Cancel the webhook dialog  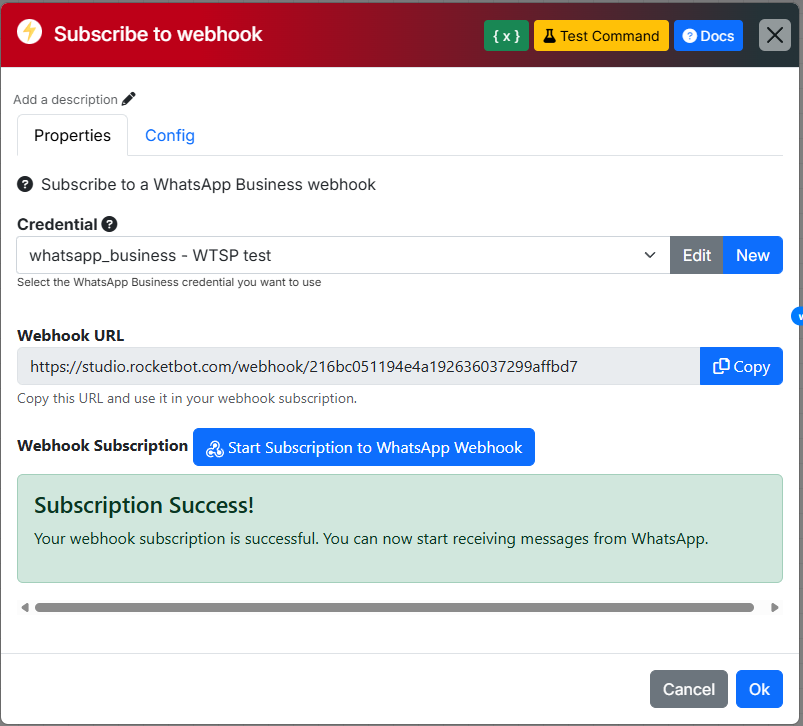[688, 689]
